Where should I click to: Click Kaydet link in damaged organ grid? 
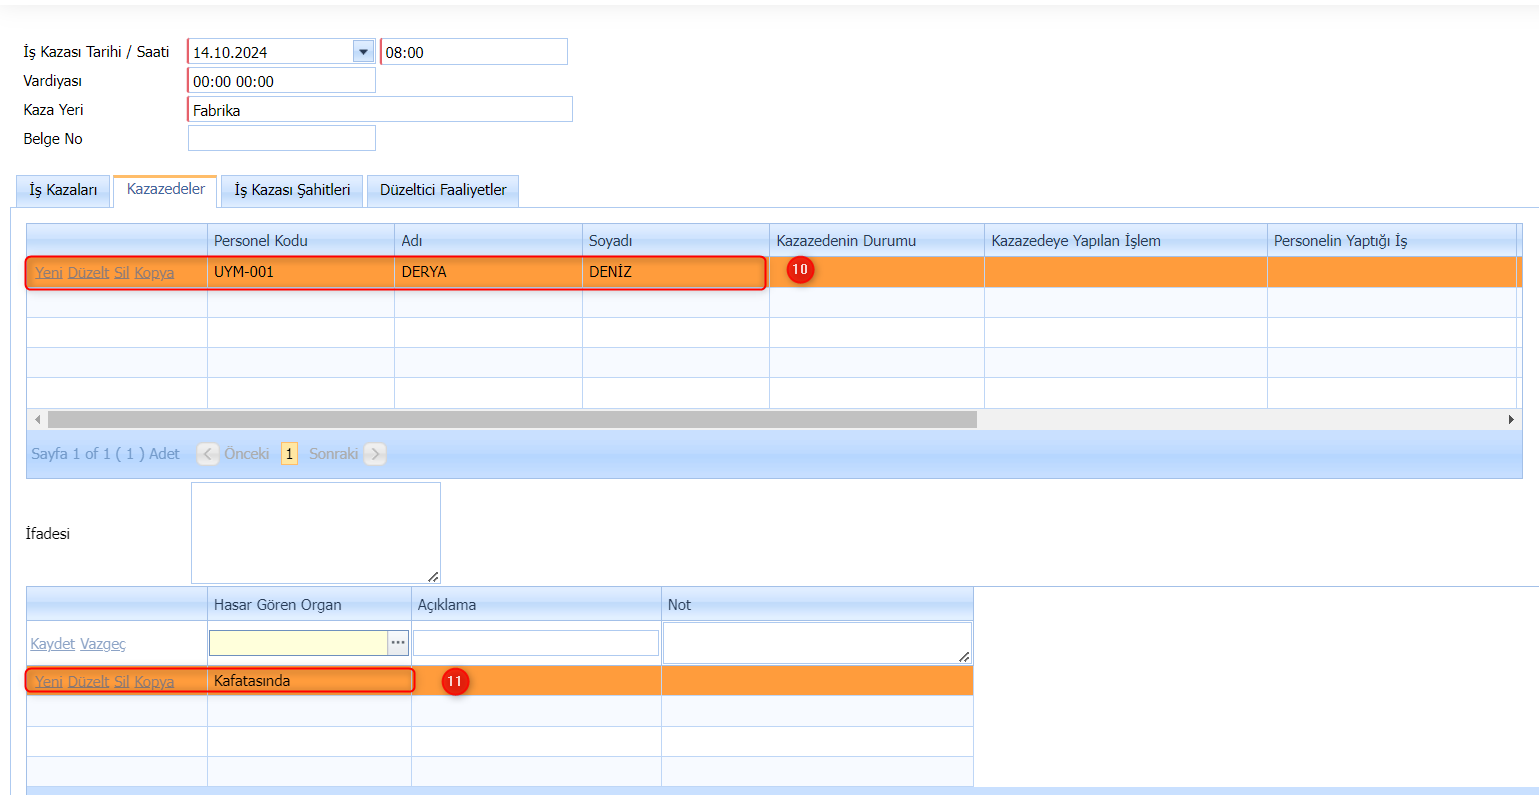coord(53,644)
